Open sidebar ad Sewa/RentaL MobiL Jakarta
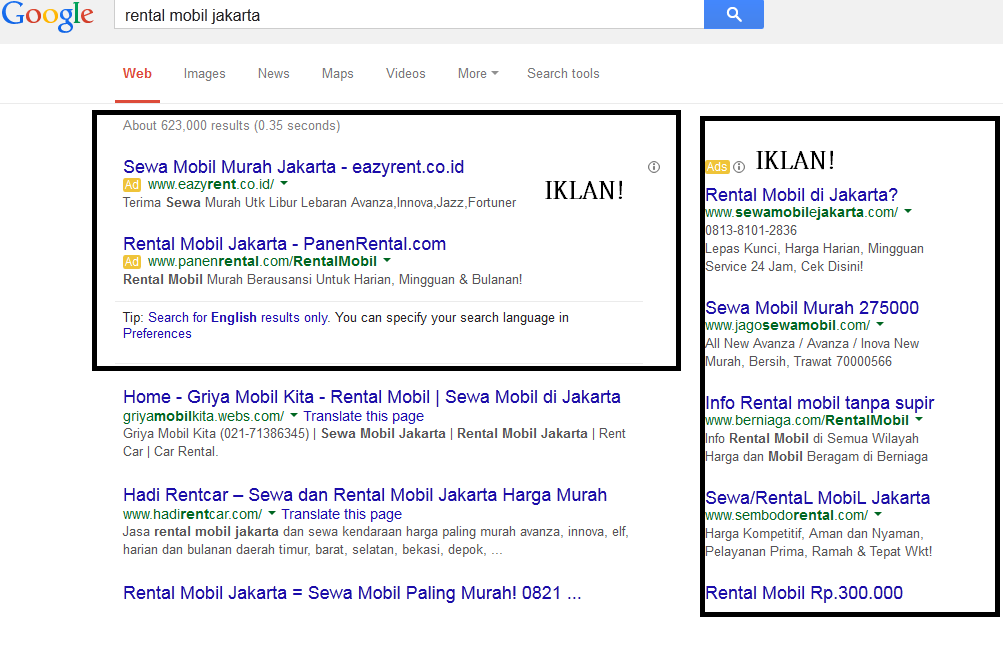Viewport: 1004px width, 662px height. click(818, 497)
